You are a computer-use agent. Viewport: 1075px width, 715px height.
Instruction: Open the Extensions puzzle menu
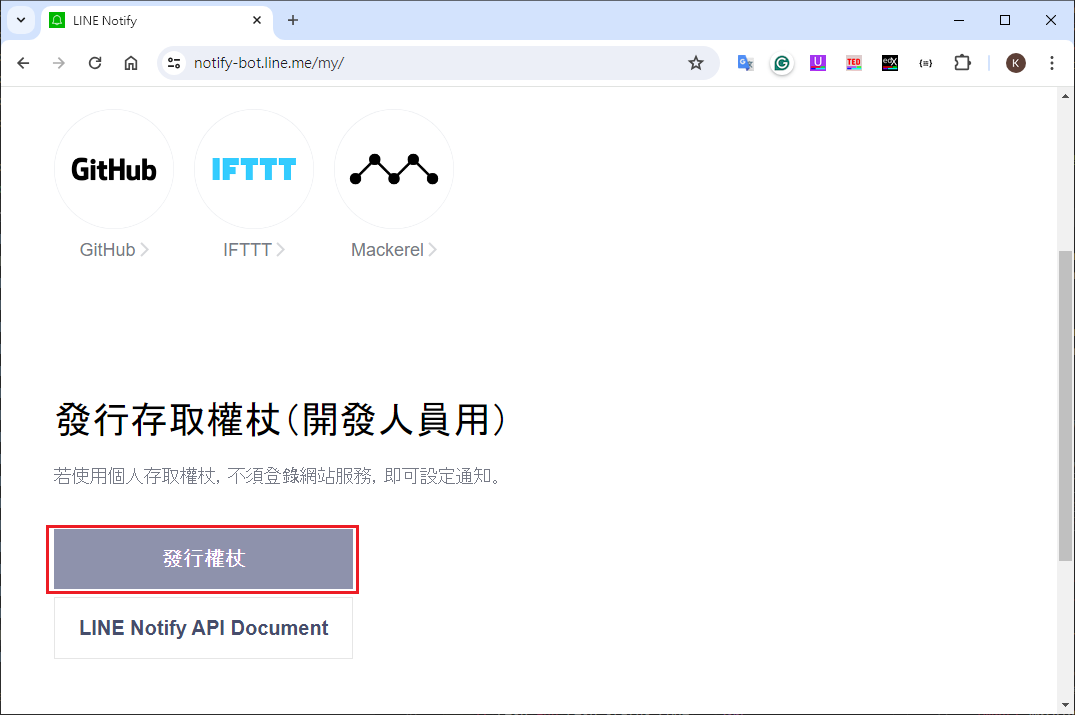(962, 63)
